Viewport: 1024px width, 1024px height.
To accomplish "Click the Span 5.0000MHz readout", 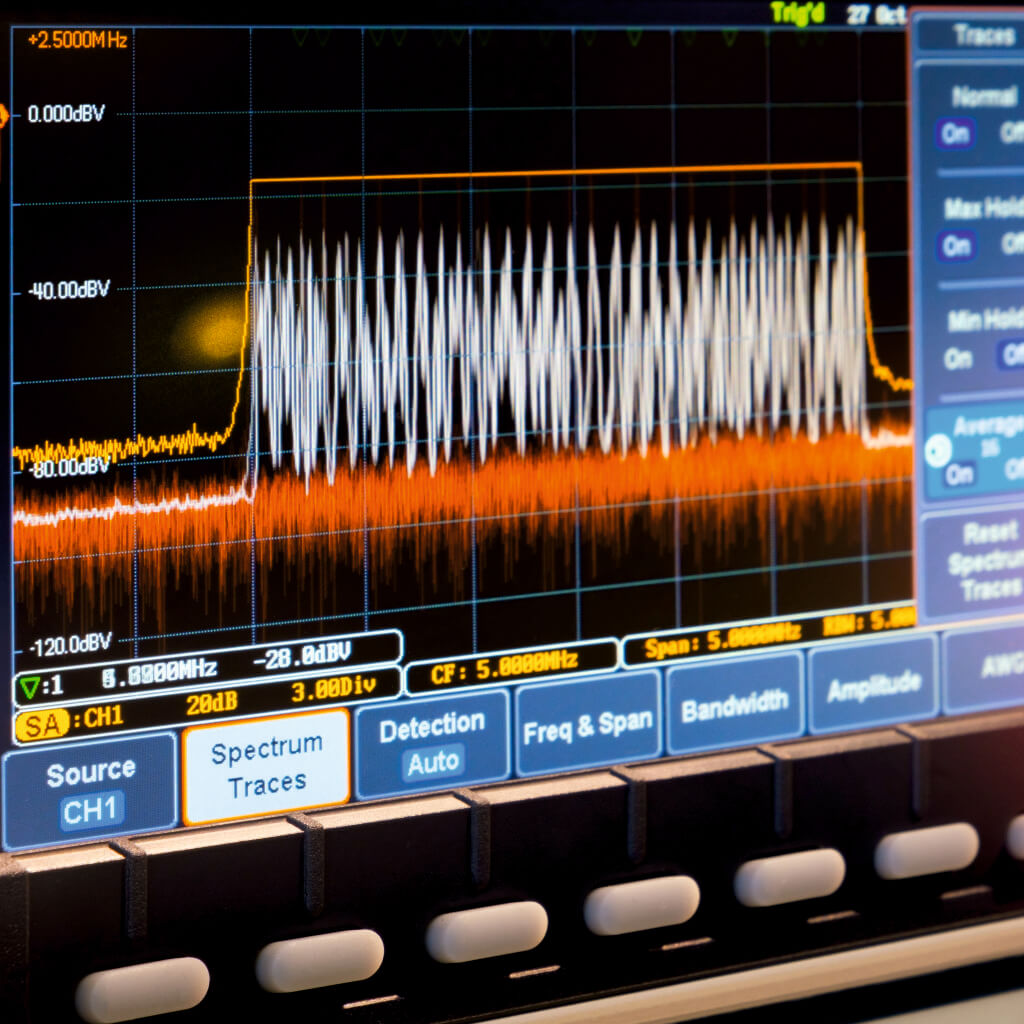I will pos(718,640).
